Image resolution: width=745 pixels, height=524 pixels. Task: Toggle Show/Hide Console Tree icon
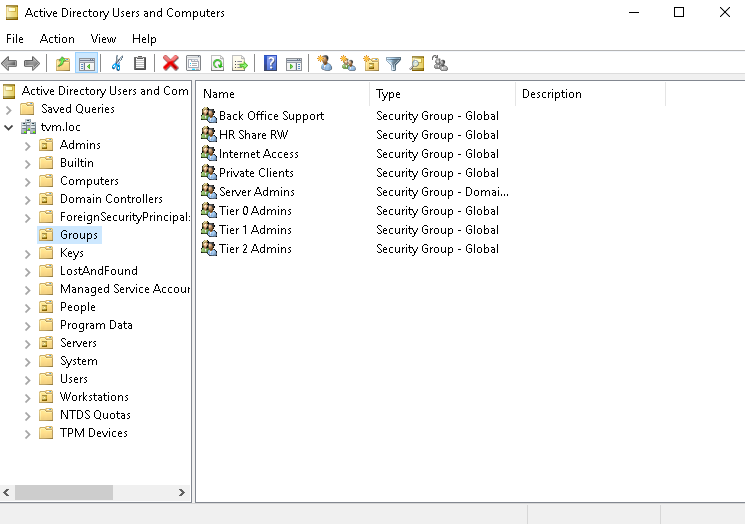click(86, 63)
